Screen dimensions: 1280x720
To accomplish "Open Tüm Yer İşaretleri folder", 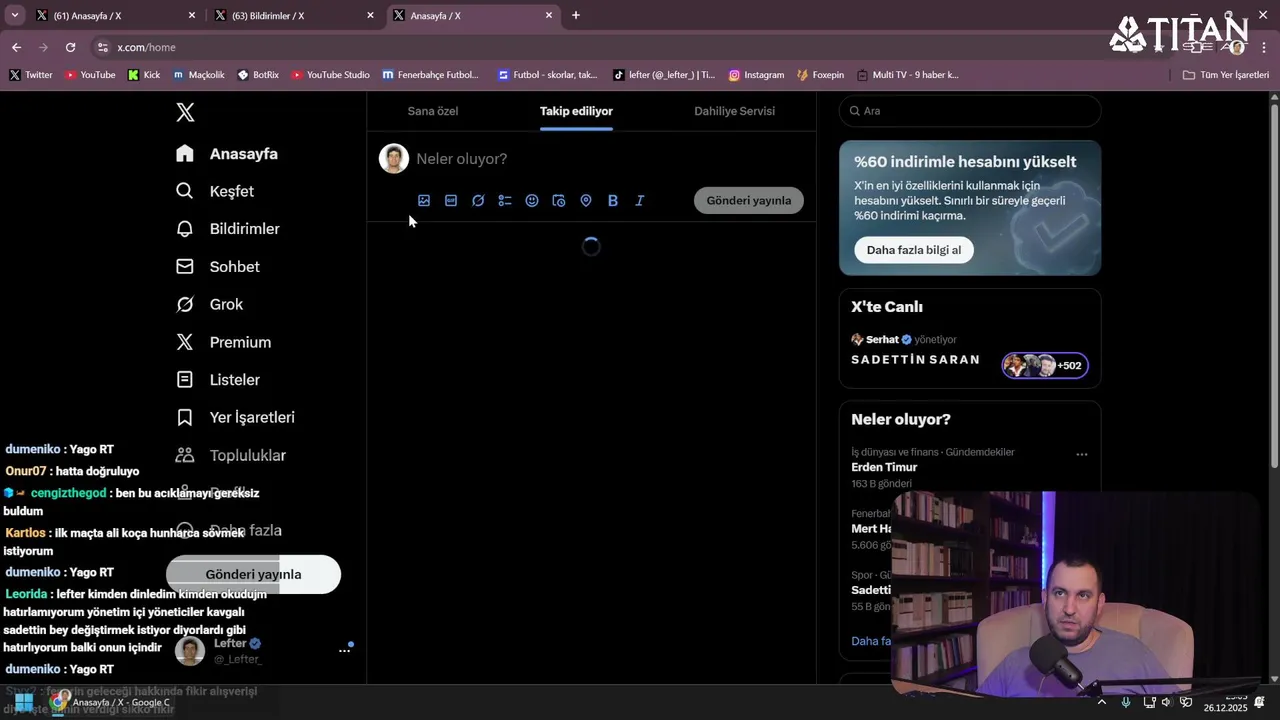I will click(1226, 75).
